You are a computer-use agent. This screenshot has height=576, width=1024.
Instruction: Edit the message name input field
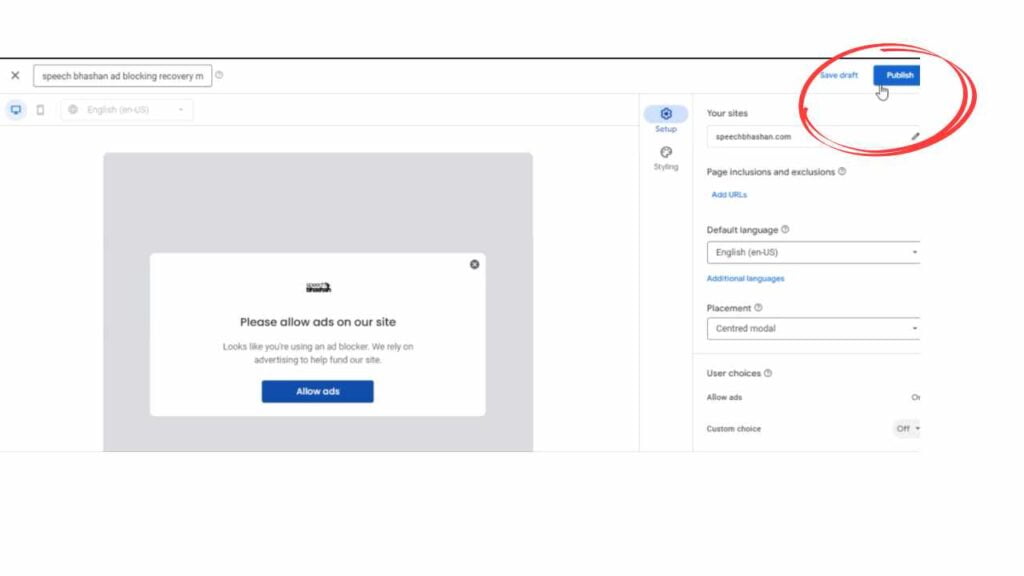point(123,76)
